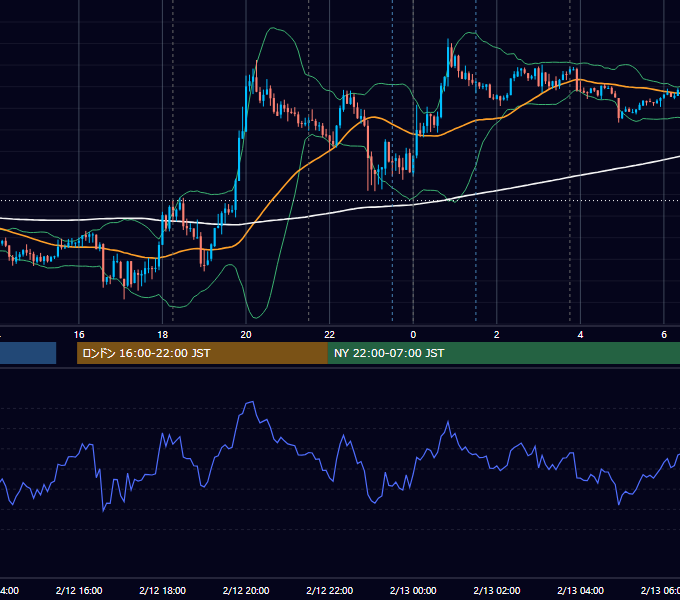
Task: Click the '0' midnight label on price chart axis
Action: pyautogui.click(x=413, y=335)
